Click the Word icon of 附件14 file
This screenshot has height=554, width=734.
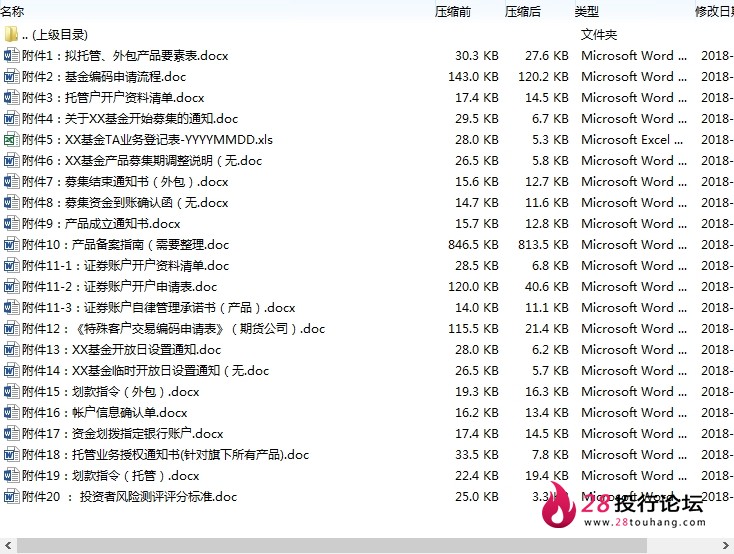11,370
